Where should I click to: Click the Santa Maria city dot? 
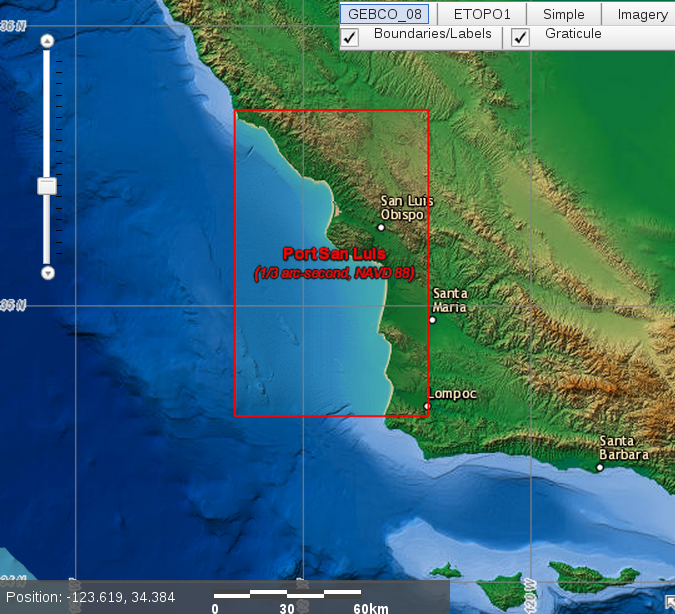(433, 320)
